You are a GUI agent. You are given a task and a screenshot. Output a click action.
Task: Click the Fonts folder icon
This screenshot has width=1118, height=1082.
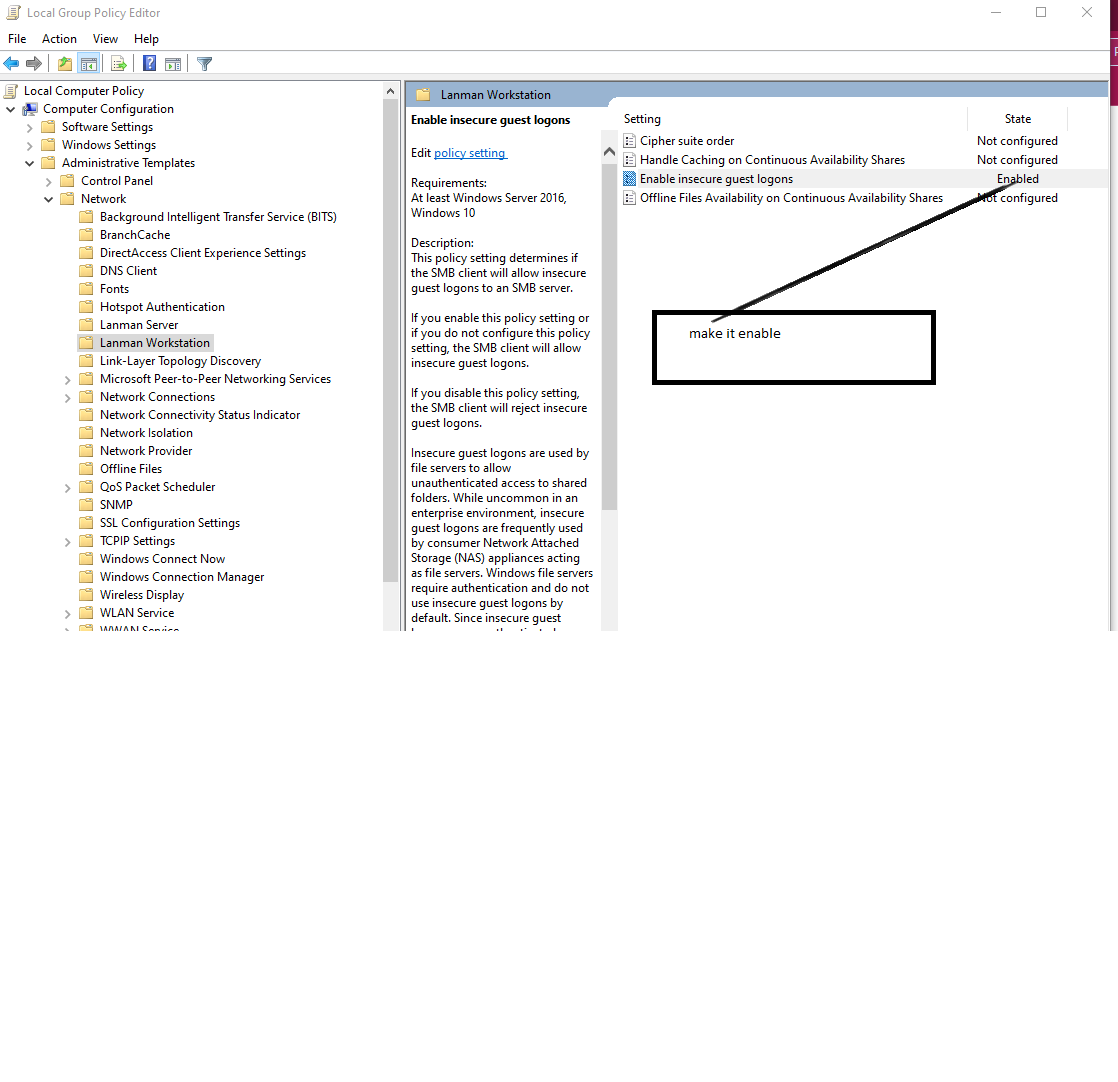(86, 289)
